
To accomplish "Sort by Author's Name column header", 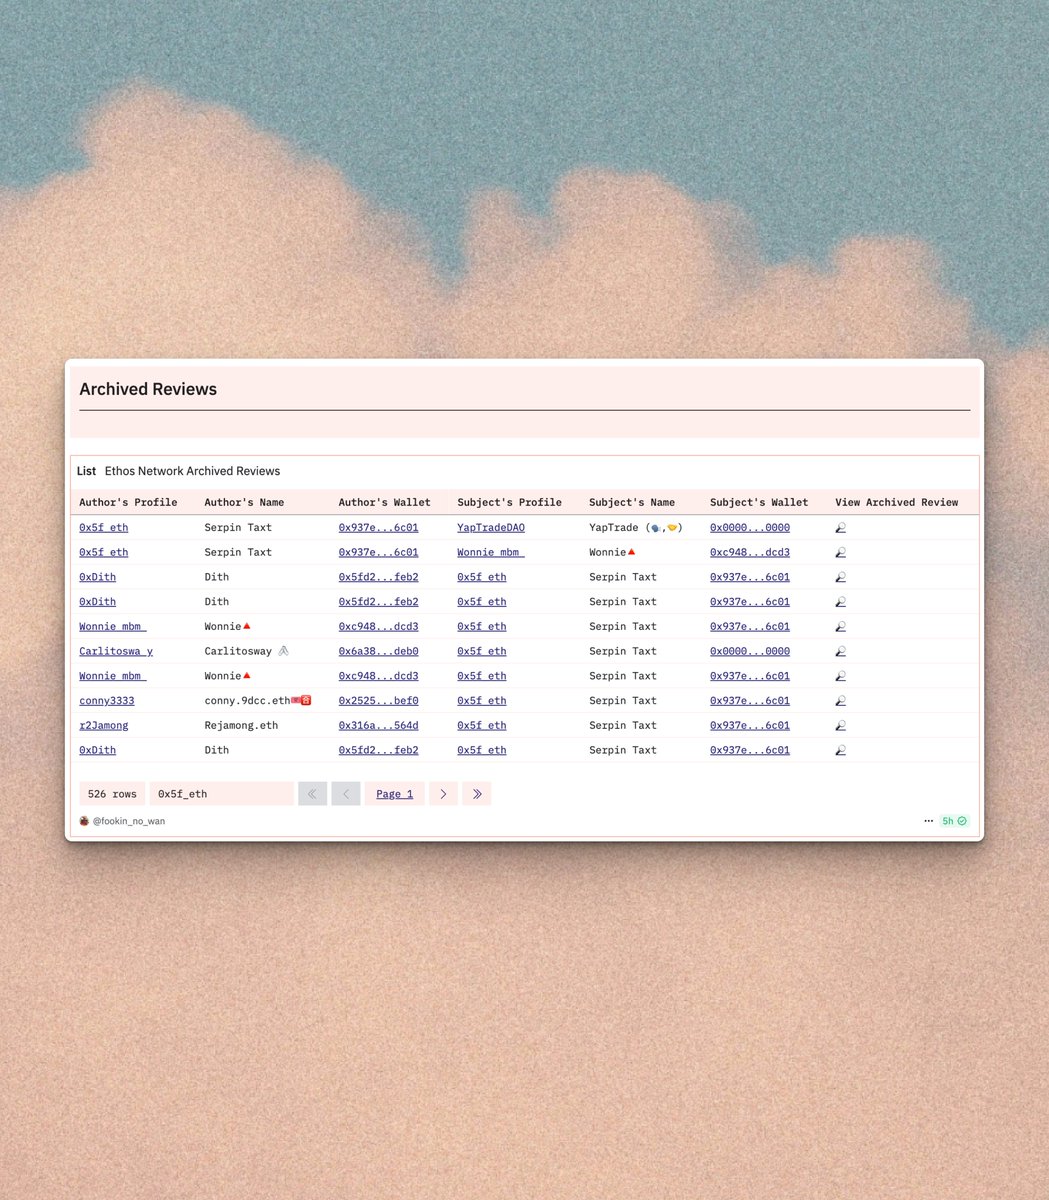I will (244, 502).
